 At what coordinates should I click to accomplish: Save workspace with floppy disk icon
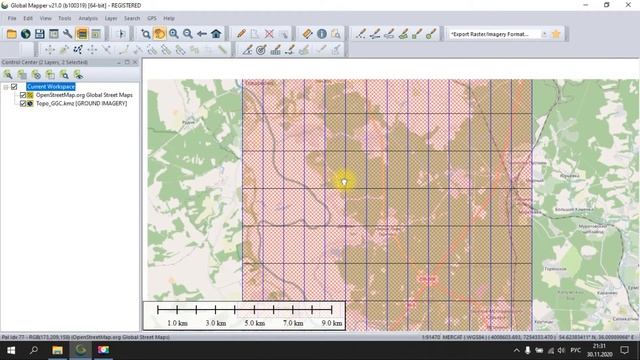[40, 34]
